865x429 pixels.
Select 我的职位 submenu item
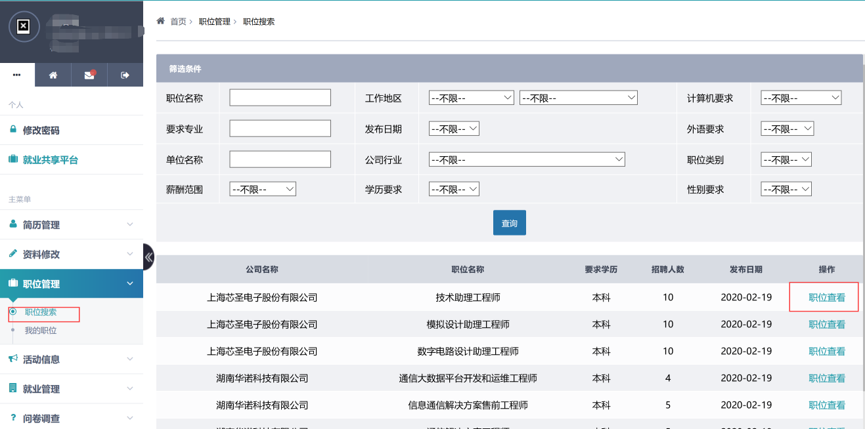(x=41, y=331)
